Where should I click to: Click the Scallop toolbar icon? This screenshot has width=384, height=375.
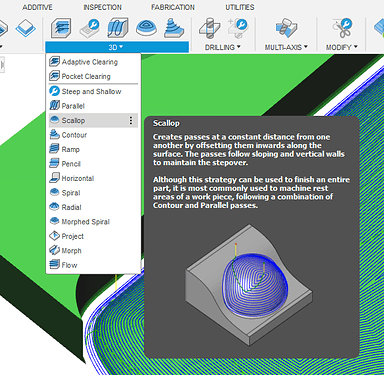coord(146,28)
